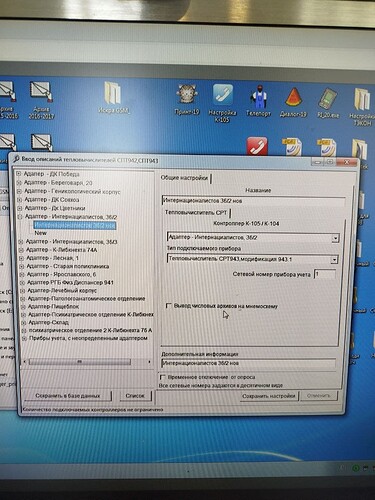The width and height of the screenshot is (375, 500).
Task: Expand the Адаптер - Интернационалистов, 36/3 node
Action: coord(21,241)
